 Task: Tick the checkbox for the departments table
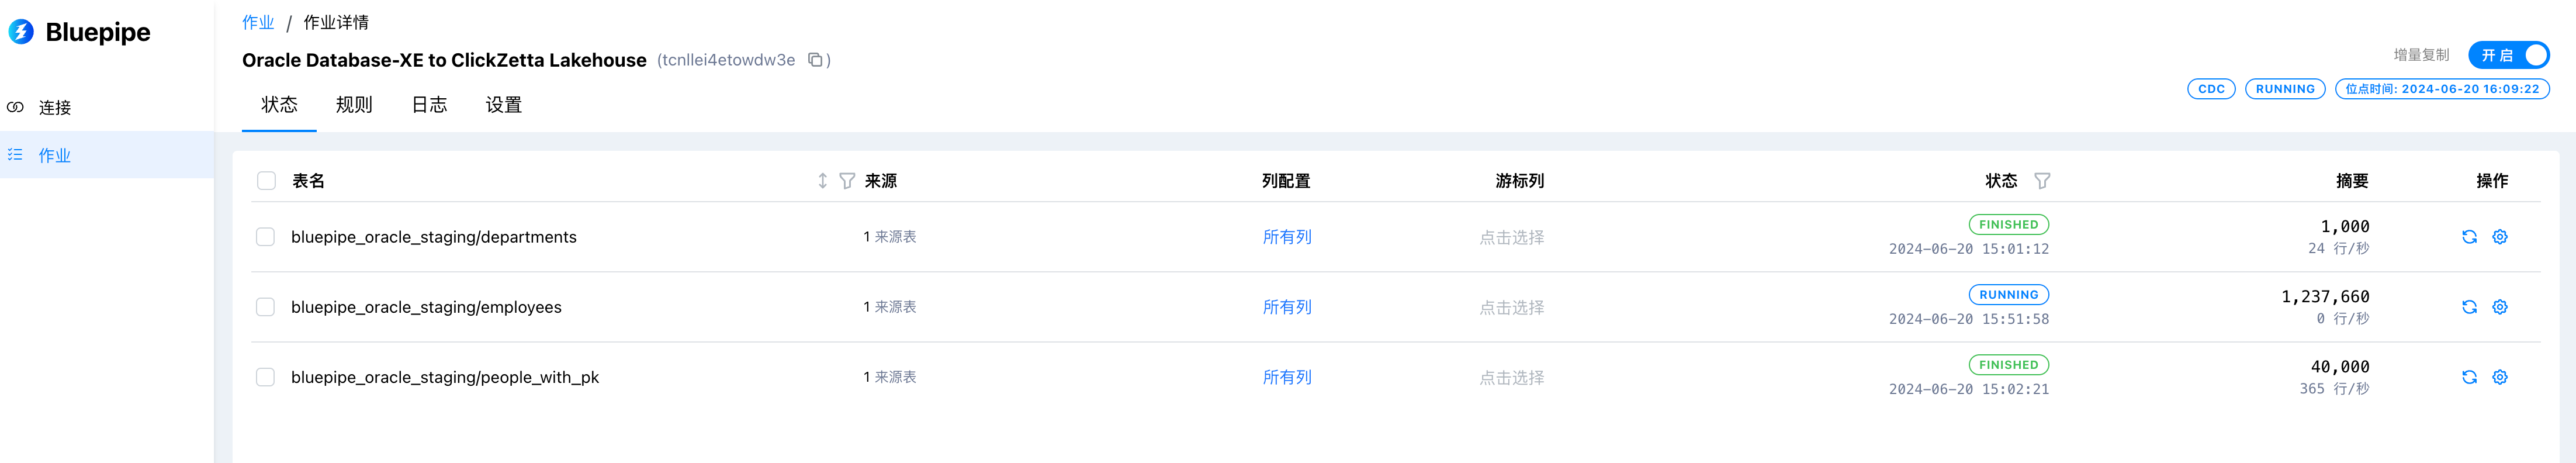(x=265, y=237)
